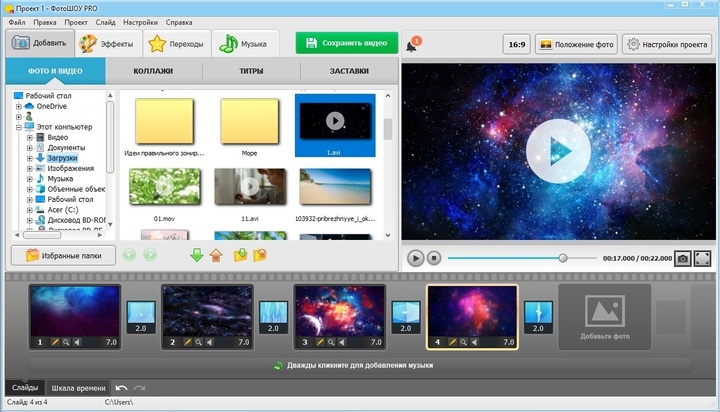Expand the Видео tree node
The width and height of the screenshot is (720, 412).
[29, 137]
